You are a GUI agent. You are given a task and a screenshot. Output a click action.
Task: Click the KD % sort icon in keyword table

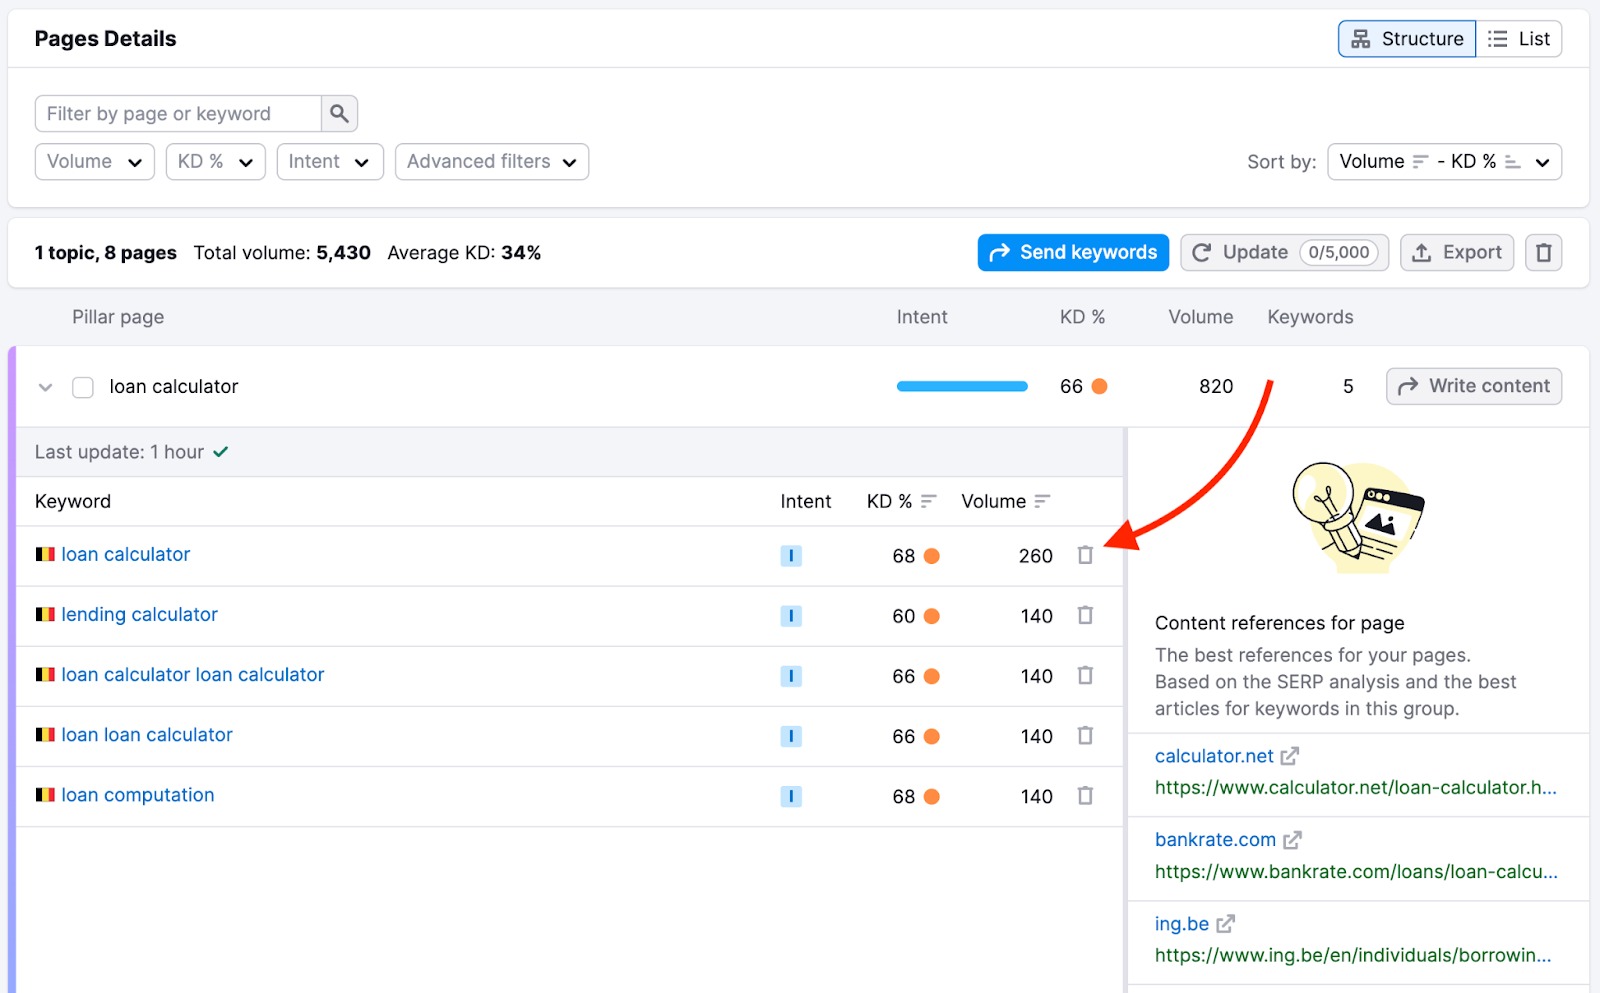click(929, 501)
